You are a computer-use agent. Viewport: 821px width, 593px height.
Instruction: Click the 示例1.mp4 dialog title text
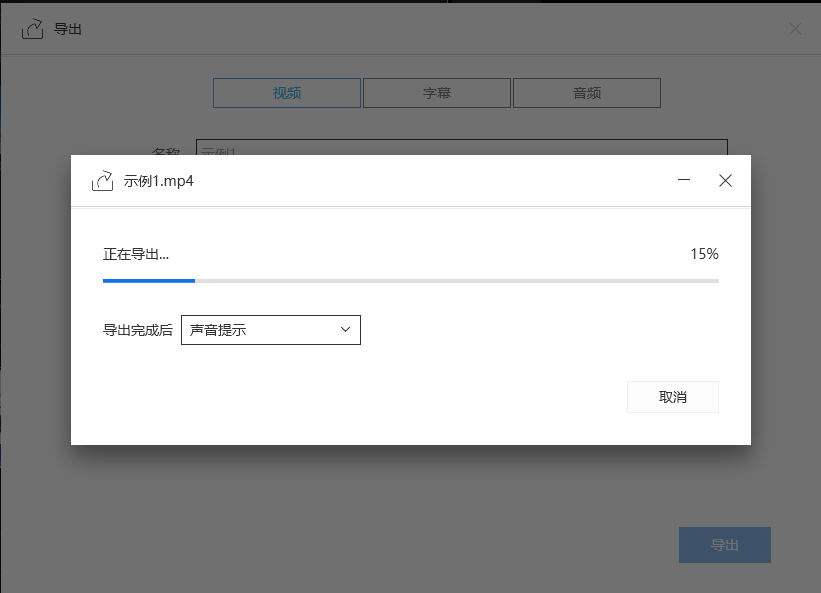[158, 181]
